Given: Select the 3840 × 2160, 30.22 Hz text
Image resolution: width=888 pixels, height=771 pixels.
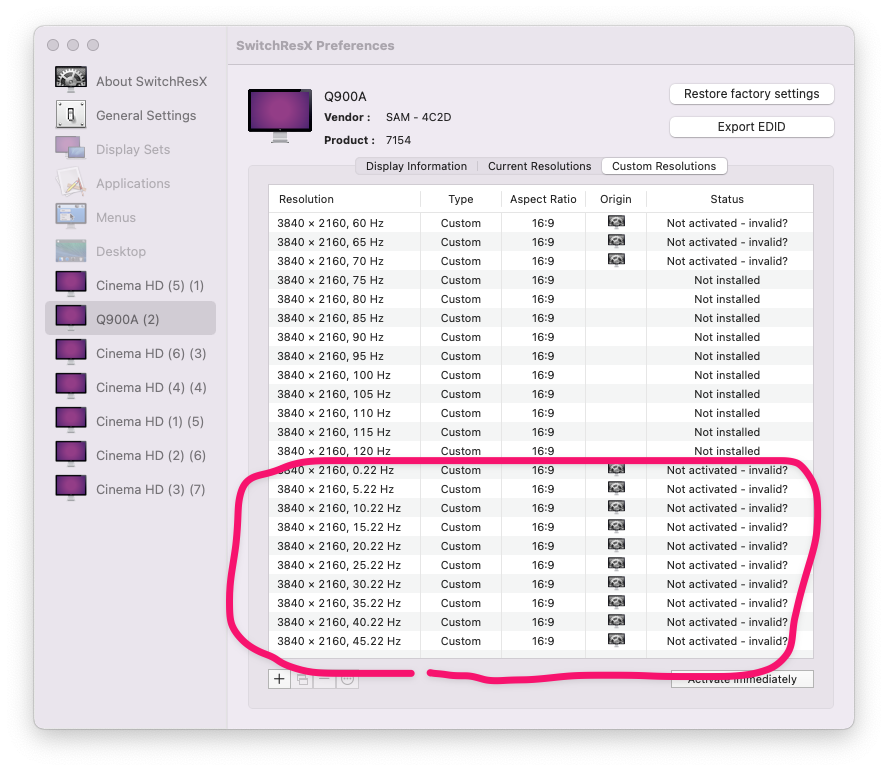Looking at the screenshot, I should point(339,584).
